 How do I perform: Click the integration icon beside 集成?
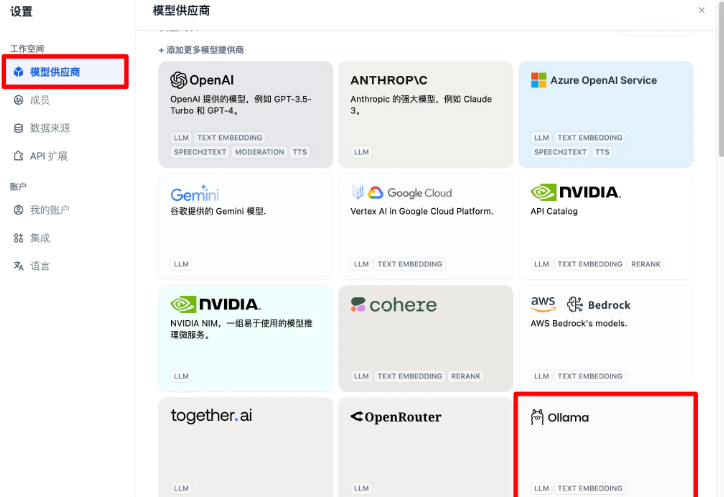pyautogui.click(x=18, y=238)
